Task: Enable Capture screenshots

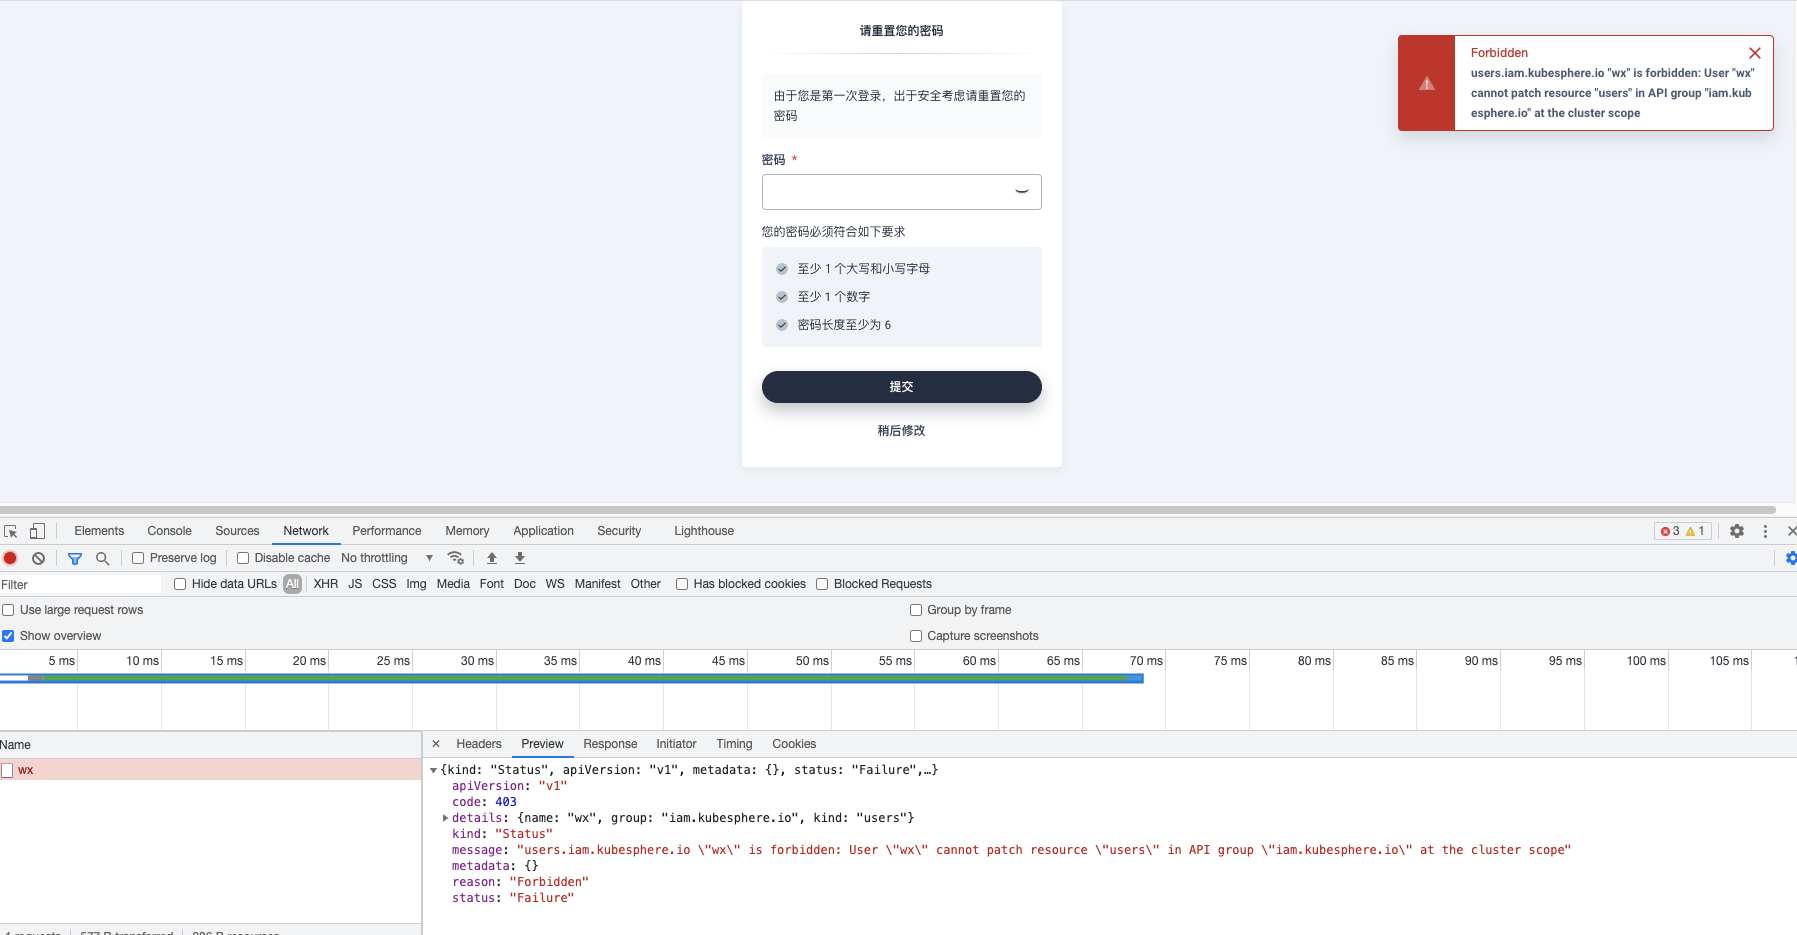Action: click(916, 636)
